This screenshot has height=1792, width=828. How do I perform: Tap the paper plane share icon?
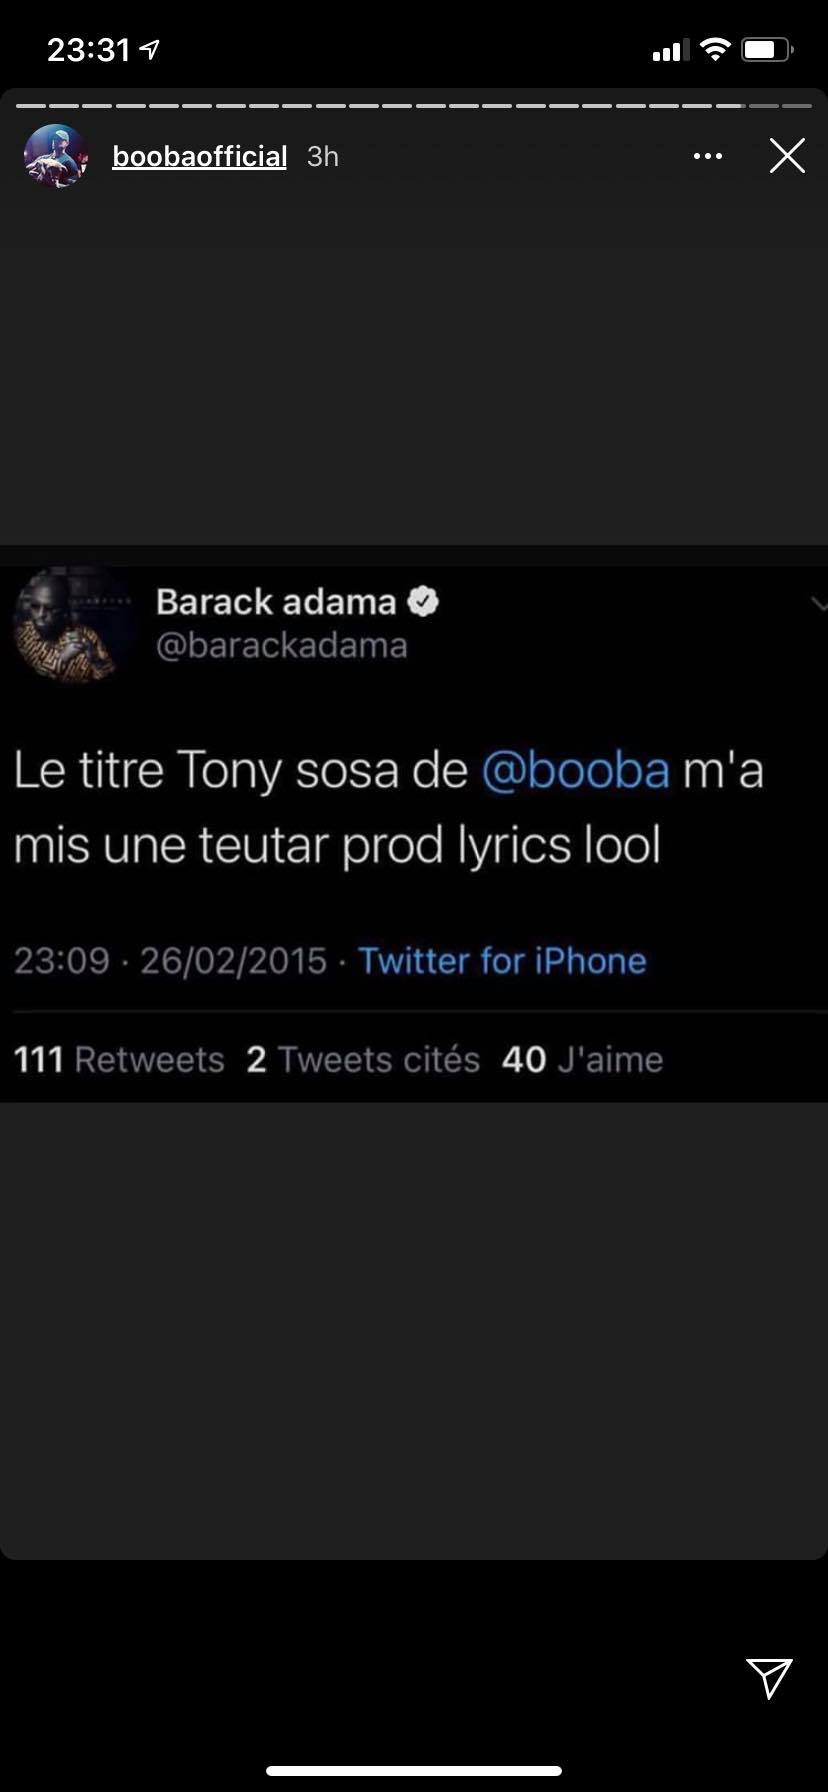[769, 1679]
